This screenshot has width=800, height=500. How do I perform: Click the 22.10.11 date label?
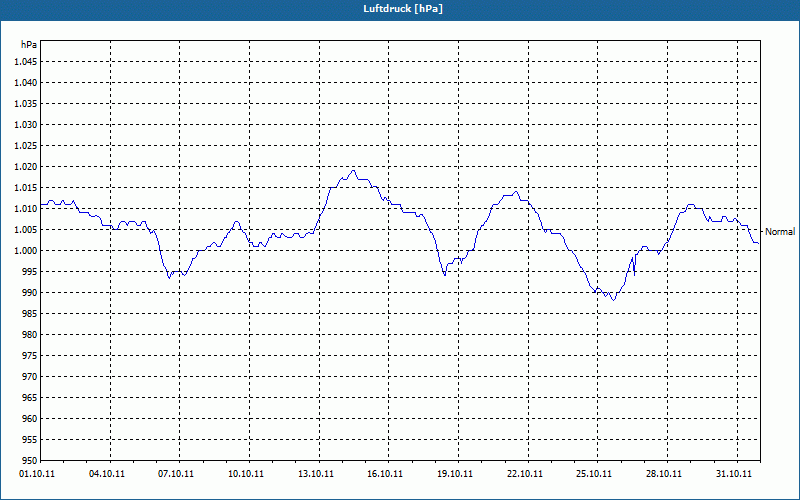coord(525,474)
